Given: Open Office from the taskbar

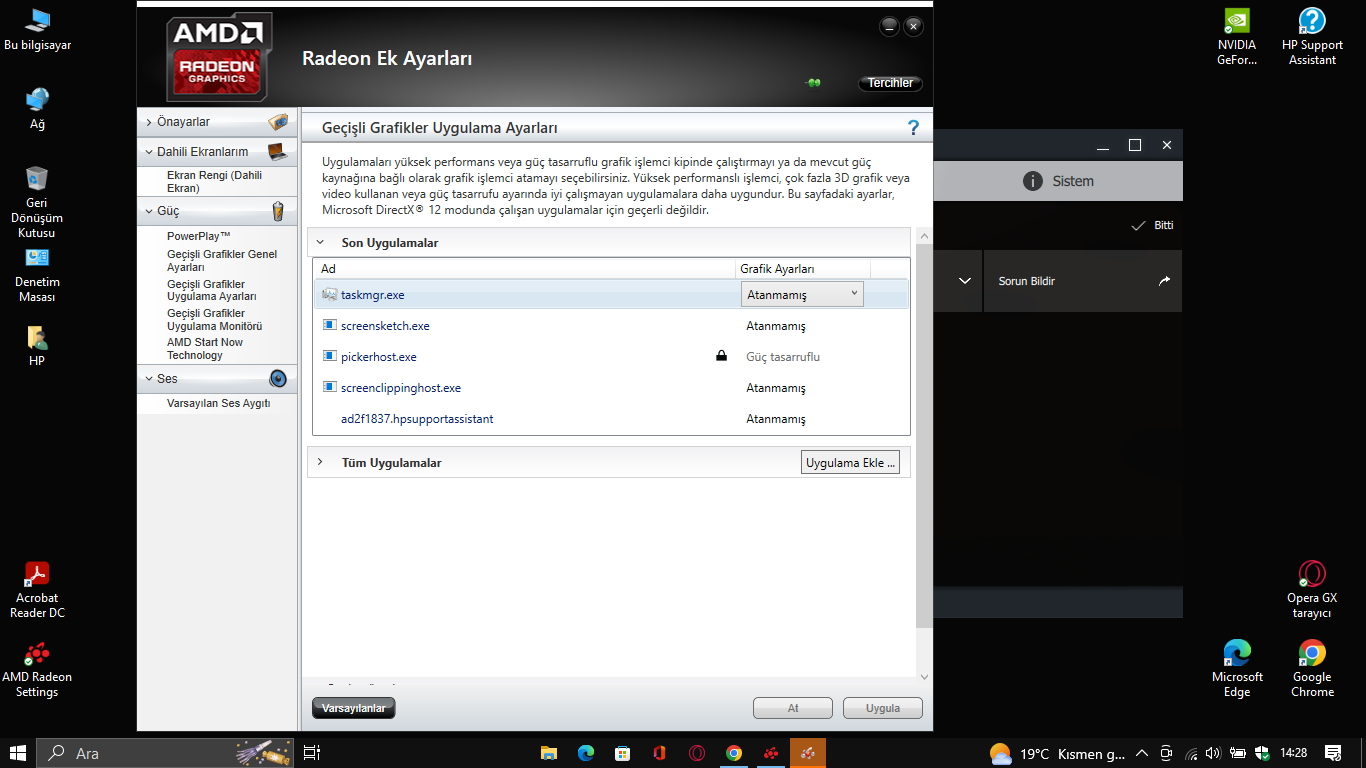Looking at the screenshot, I should pos(659,753).
